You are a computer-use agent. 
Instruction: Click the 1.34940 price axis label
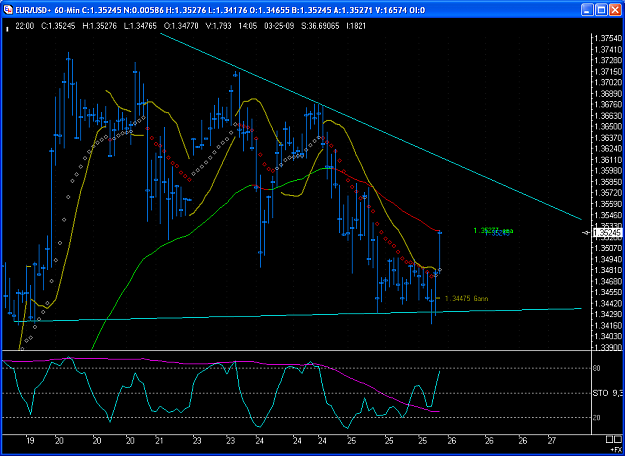point(607,259)
